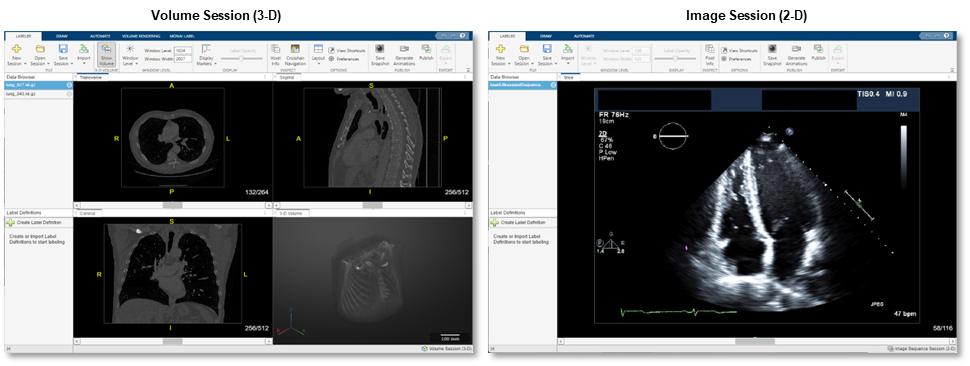Viewport: 970px width, 366px height.
Task: Click Label Opacity slider in Volume Session window
Action: (242, 58)
